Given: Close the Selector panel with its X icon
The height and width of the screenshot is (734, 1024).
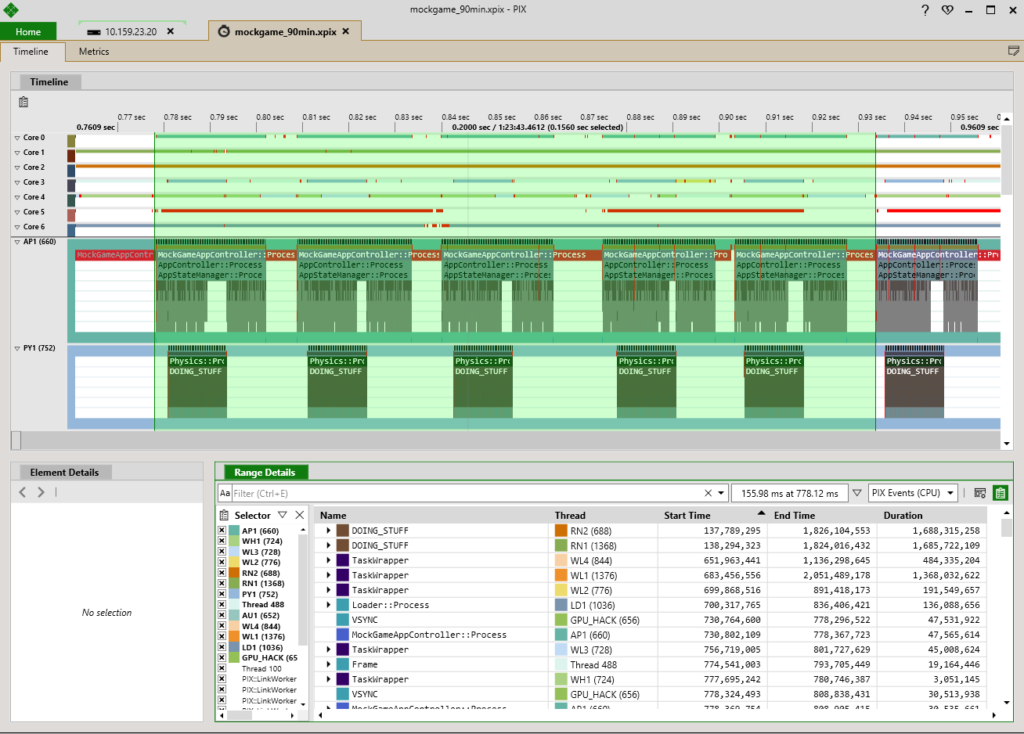Looking at the screenshot, I should coord(299,515).
